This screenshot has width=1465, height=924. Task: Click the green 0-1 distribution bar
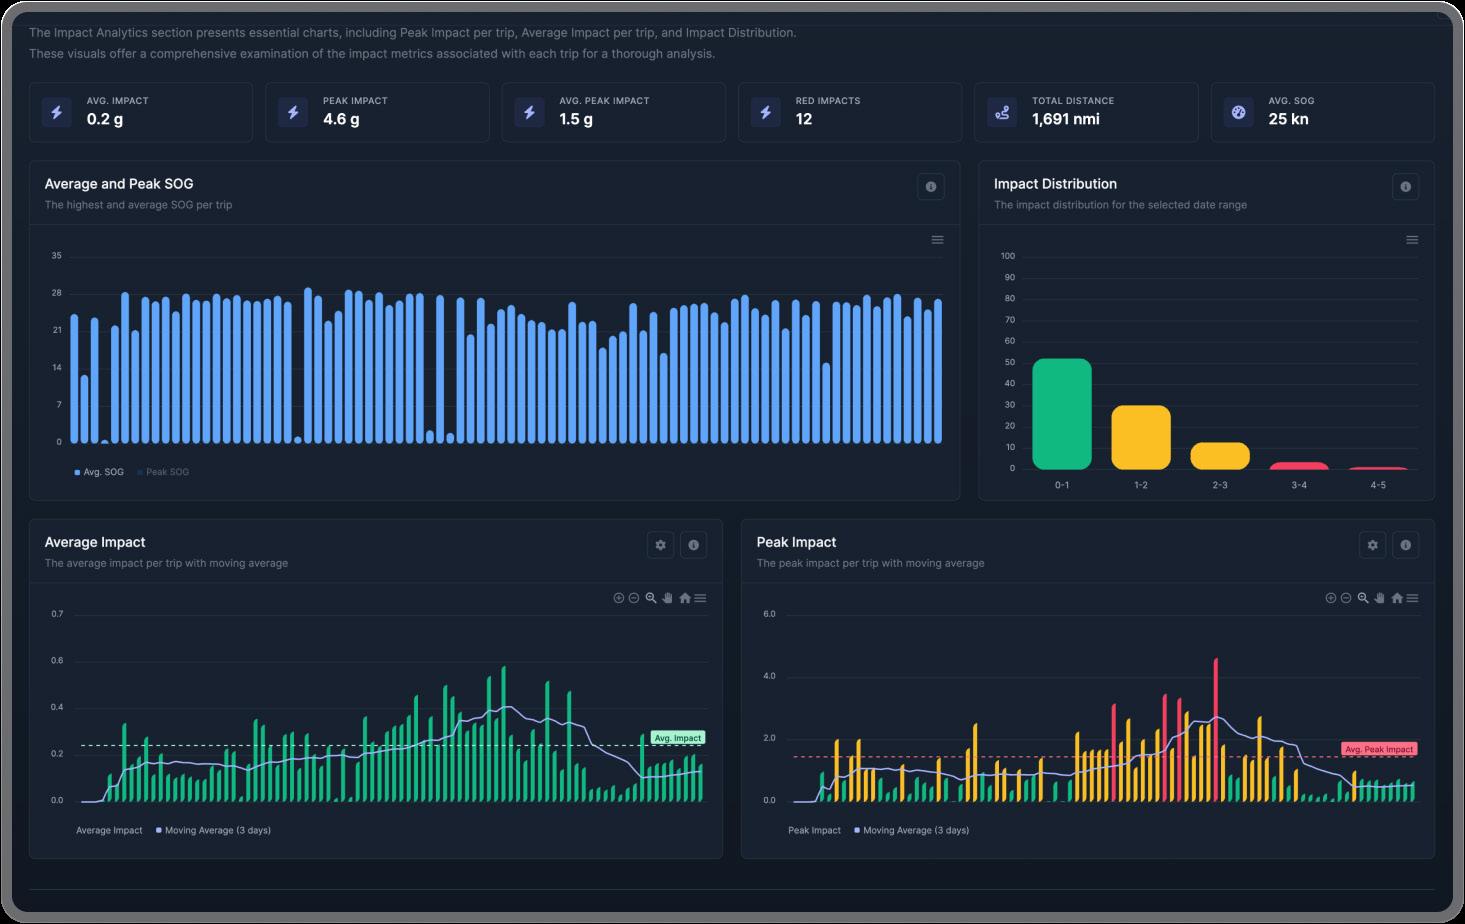(x=1062, y=414)
